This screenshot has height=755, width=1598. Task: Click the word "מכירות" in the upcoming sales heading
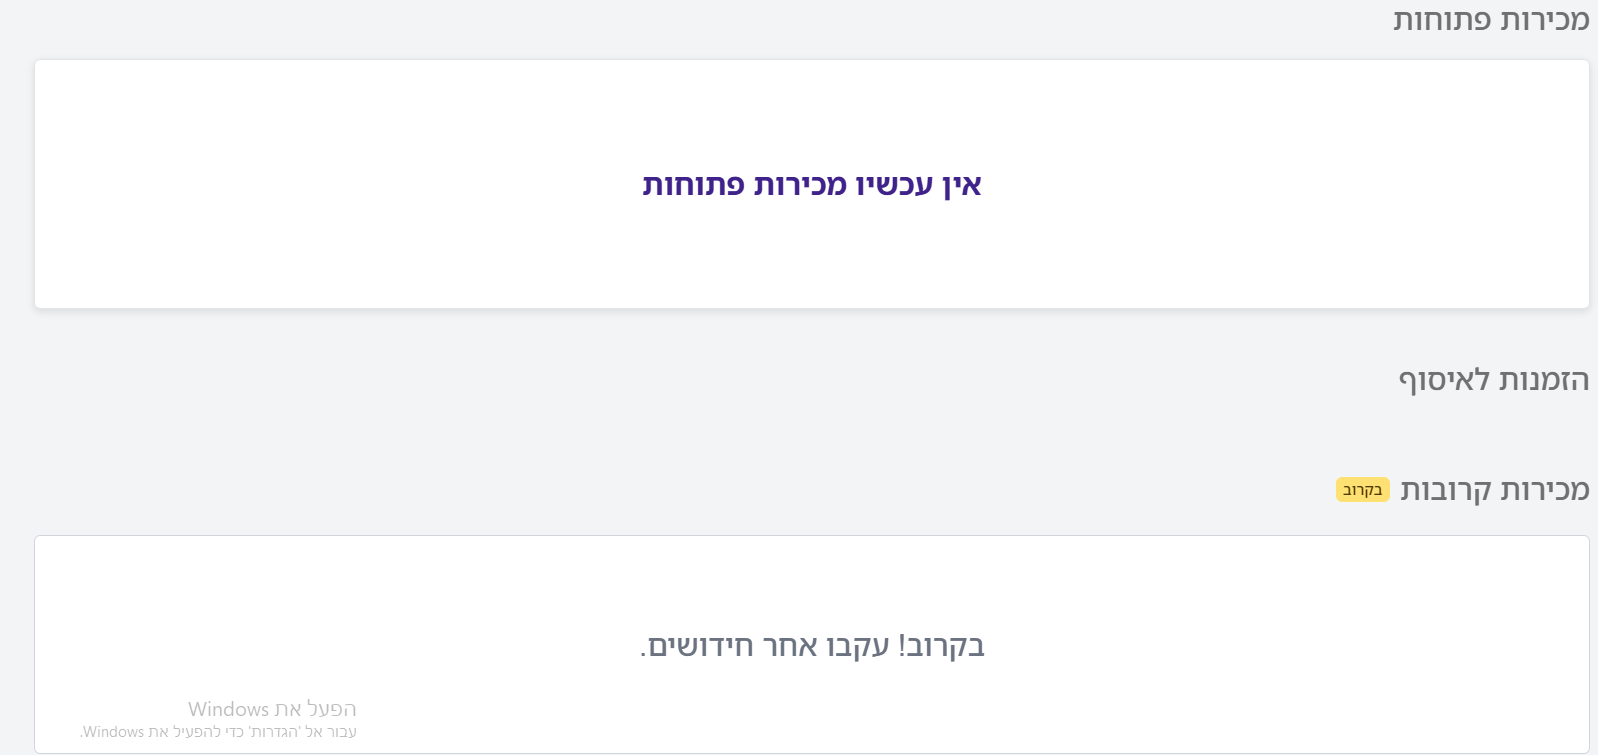pyautogui.click(x=1545, y=490)
